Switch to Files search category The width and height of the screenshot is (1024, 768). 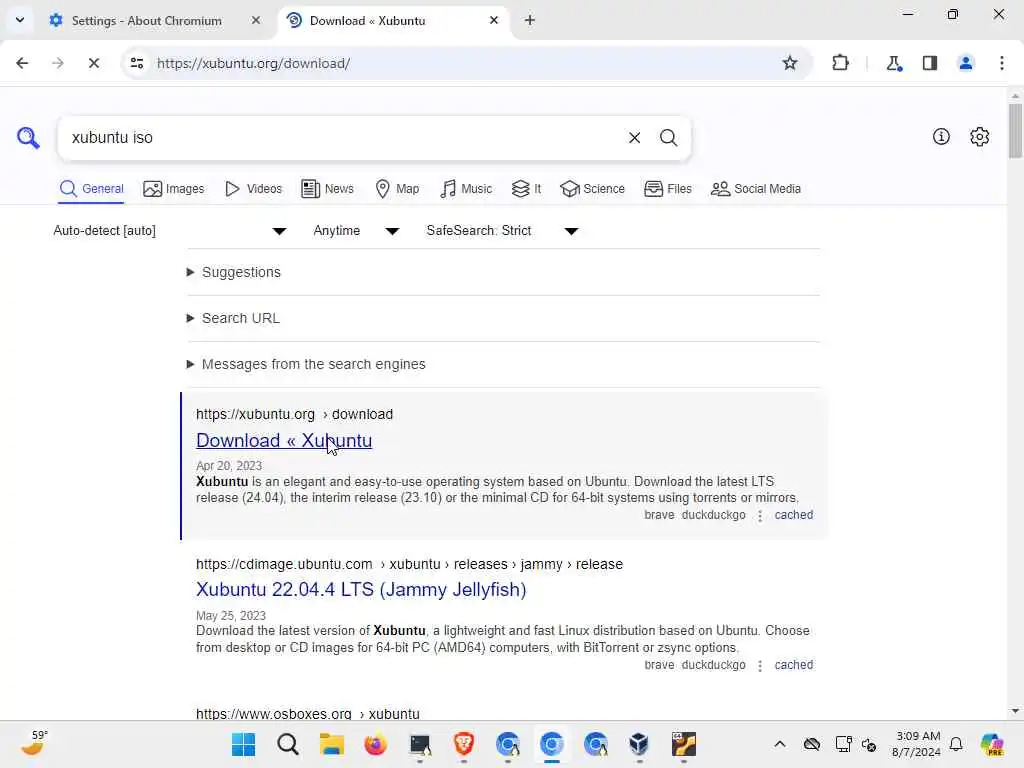click(667, 189)
